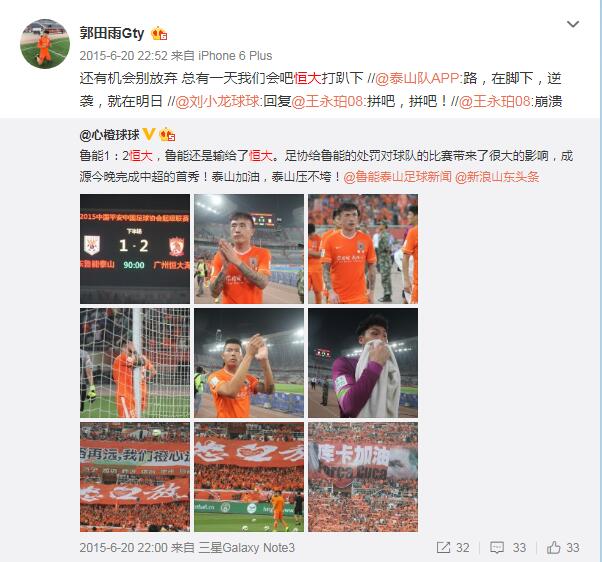Click the 2015-6-20 22:52 timestamp link
The width and height of the screenshot is (602, 562).
tap(124, 56)
